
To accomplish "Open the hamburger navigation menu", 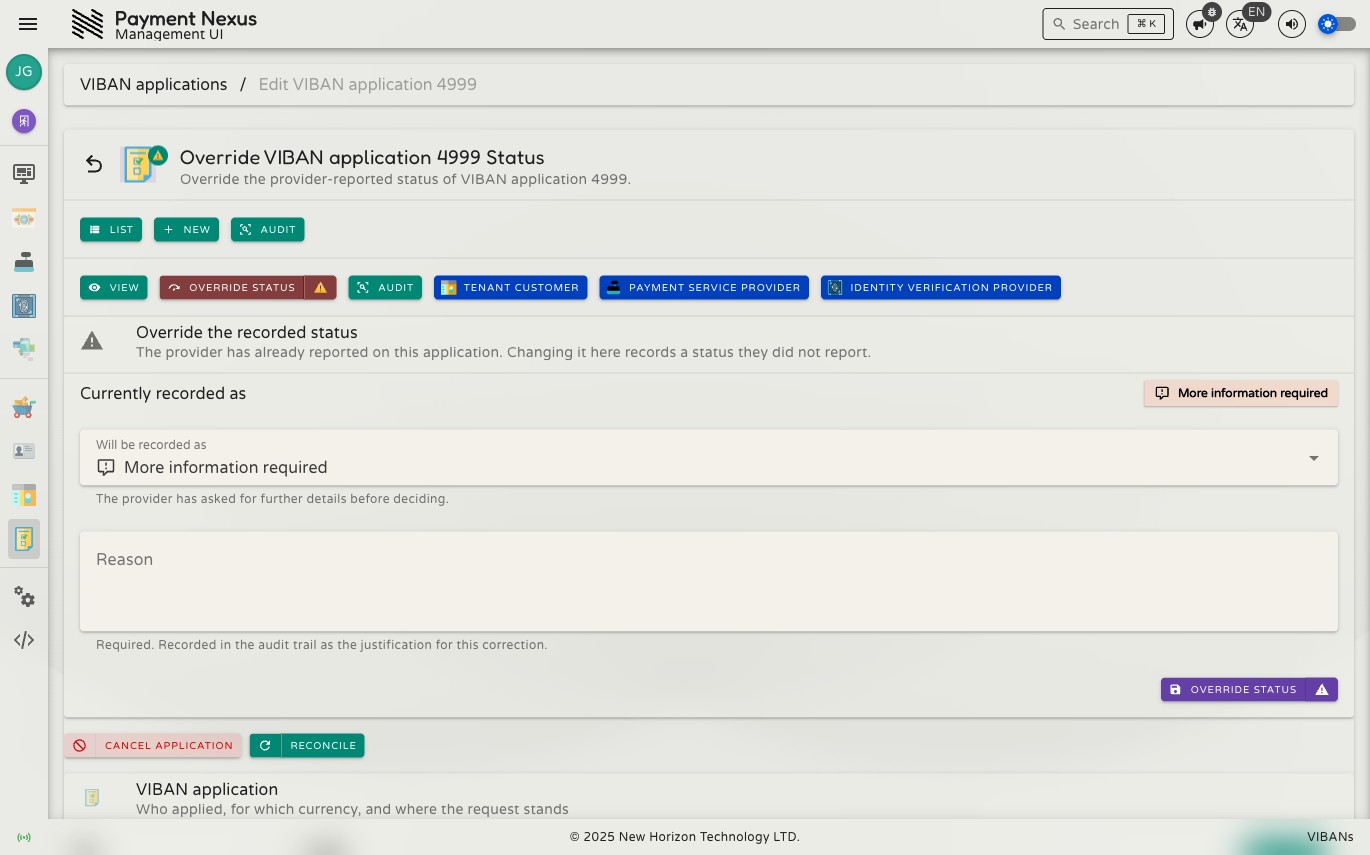I will click(x=28, y=24).
